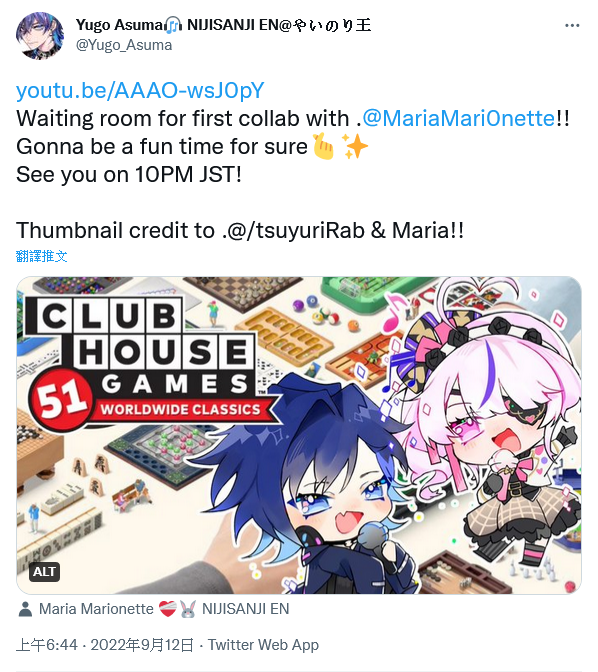
Task: Open the tweet's three-dot more menu
Action: pyautogui.click(x=572, y=26)
